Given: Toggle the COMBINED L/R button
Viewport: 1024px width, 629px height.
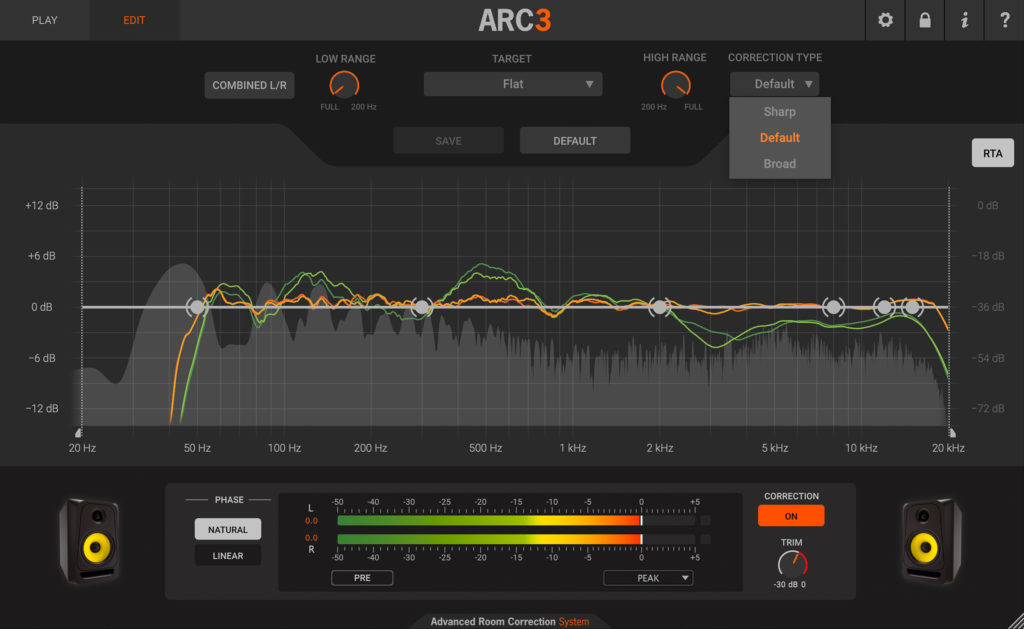Looking at the screenshot, I should [249, 85].
